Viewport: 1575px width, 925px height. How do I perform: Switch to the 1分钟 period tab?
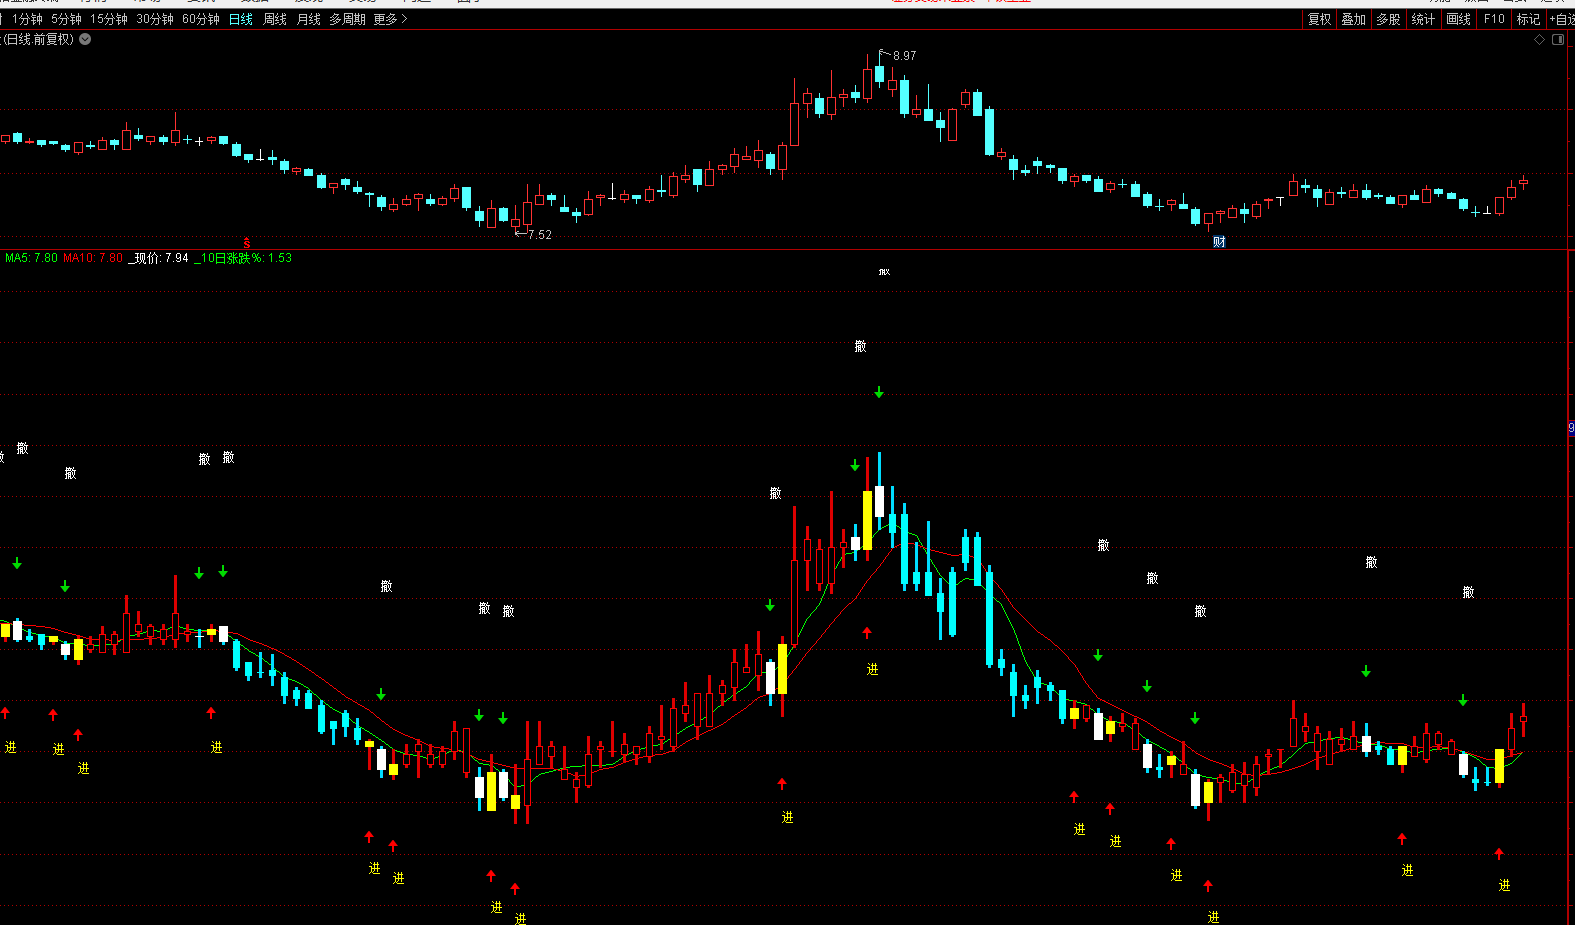point(27,19)
